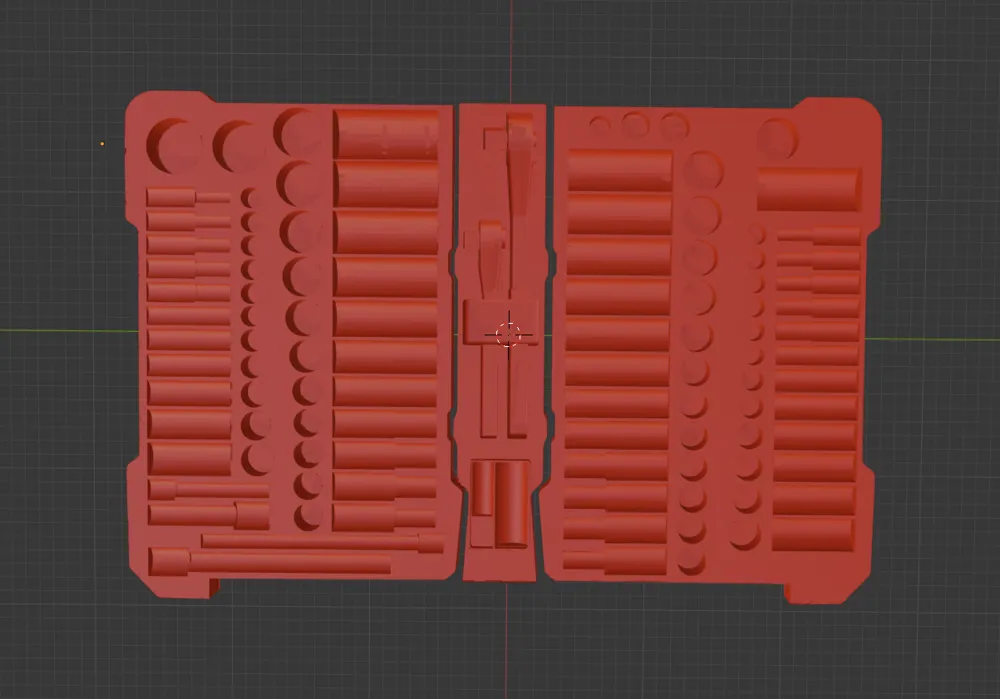1000x699 pixels.
Task: Click the large round hole in left tray's top-left corner
Action: pos(173,144)
